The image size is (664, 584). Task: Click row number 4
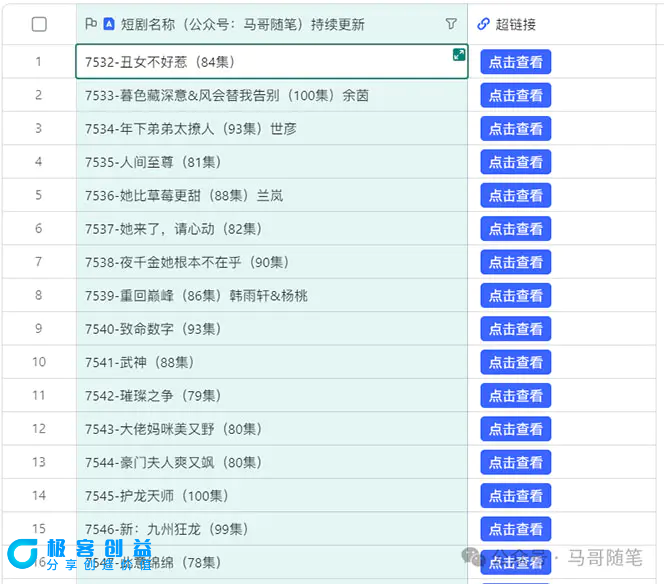(x=39, y=162)
